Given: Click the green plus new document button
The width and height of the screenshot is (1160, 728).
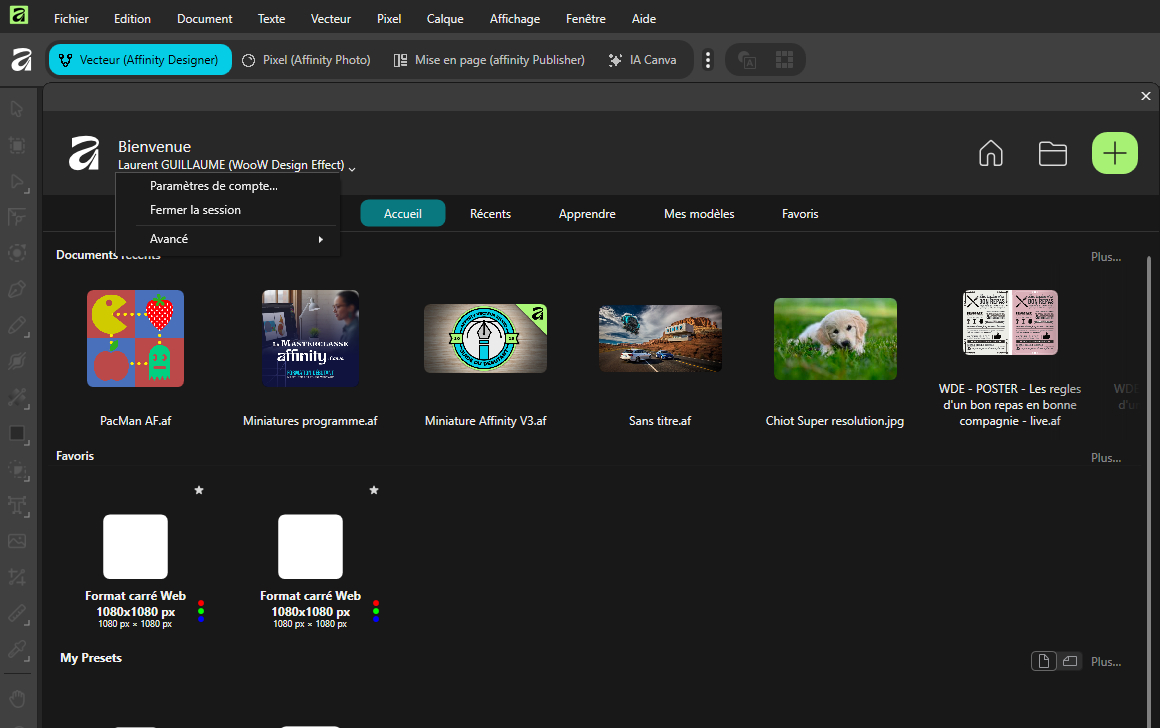Looking at the screenshot, I should coord(1115,153).
